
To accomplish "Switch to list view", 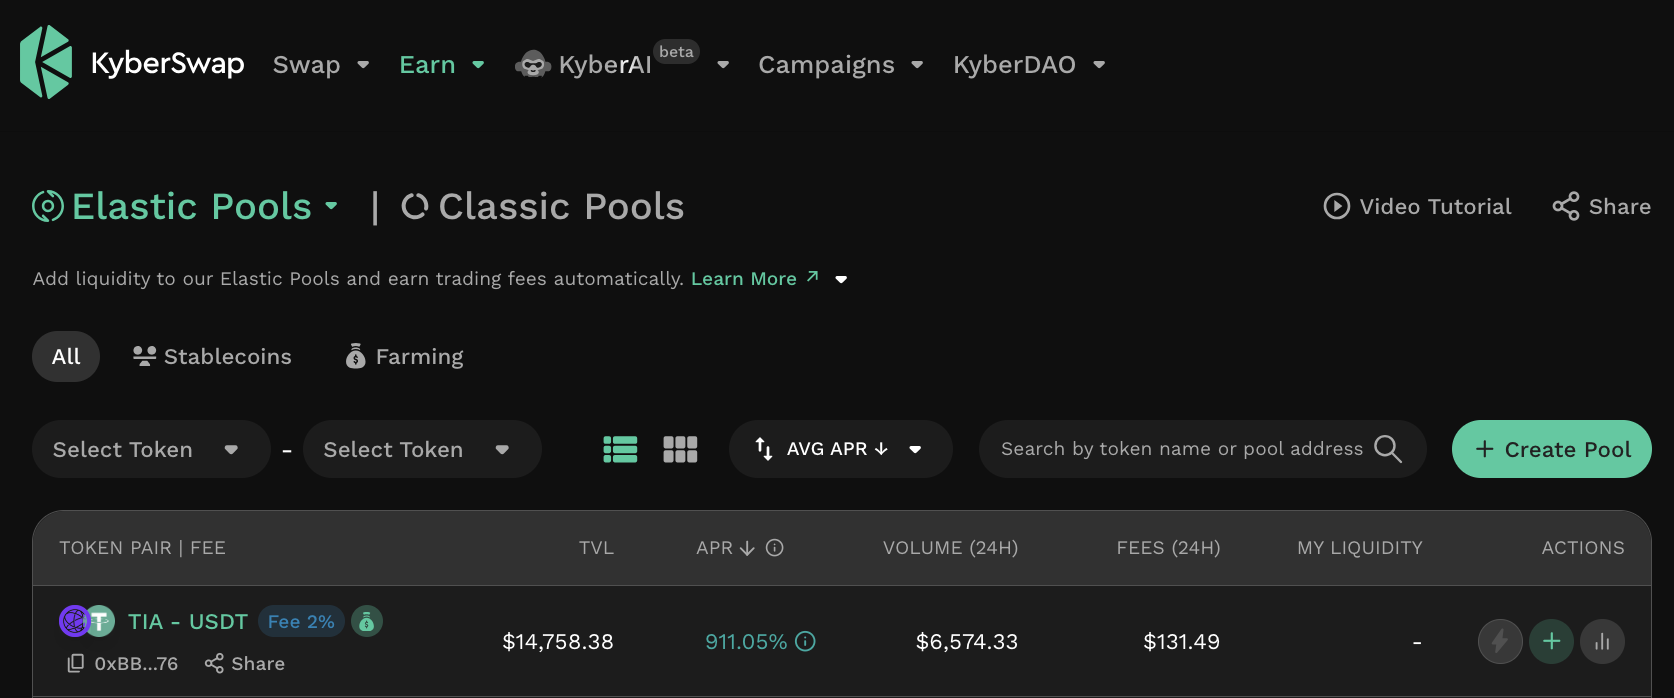I will pyautogui.click(x=620, y=449).
